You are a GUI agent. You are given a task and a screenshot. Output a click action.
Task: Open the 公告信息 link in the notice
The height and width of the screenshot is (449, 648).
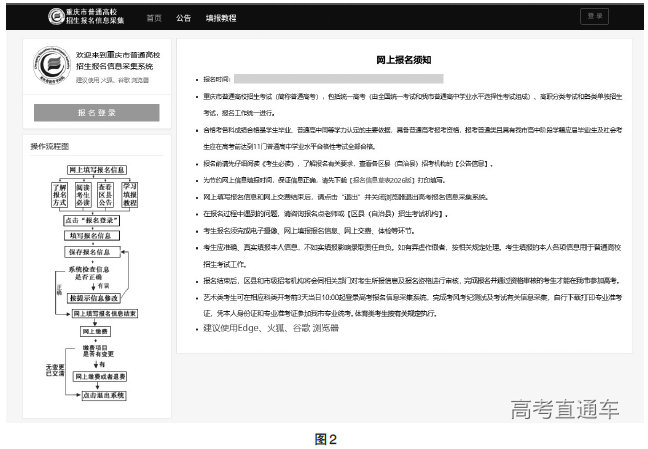pos(472,164)
